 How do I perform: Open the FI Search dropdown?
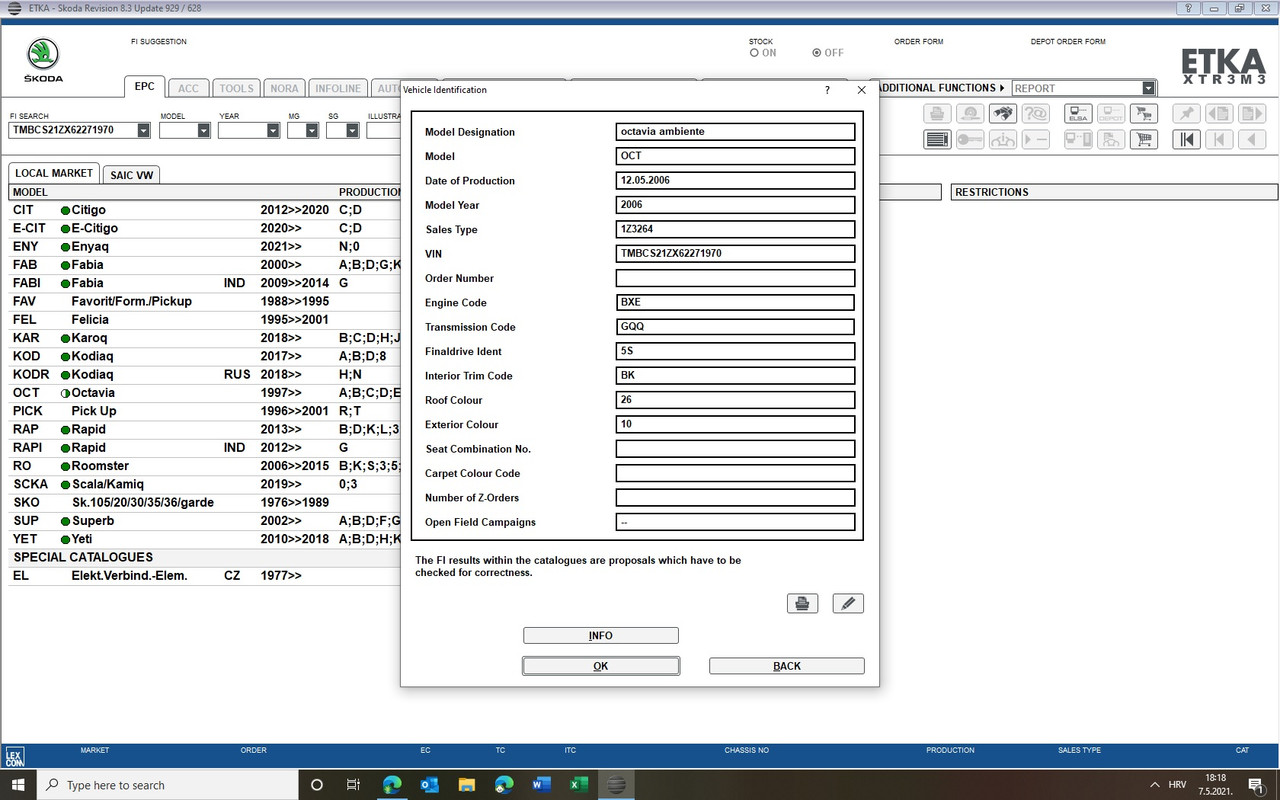143,130
